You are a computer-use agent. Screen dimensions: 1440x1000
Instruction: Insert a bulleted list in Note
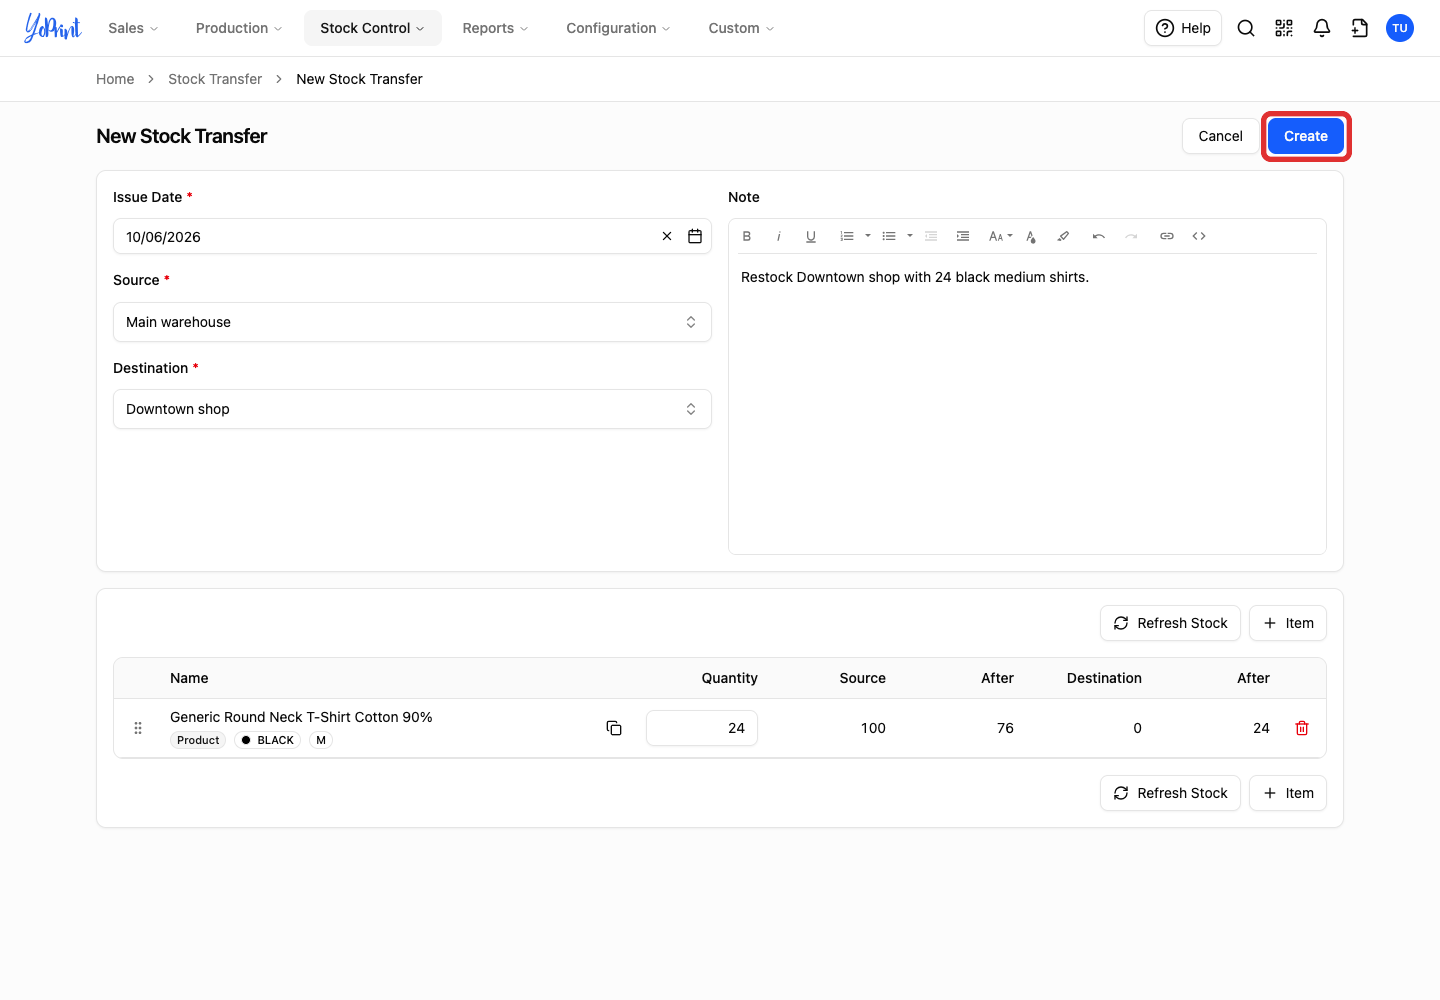point(889,236)
